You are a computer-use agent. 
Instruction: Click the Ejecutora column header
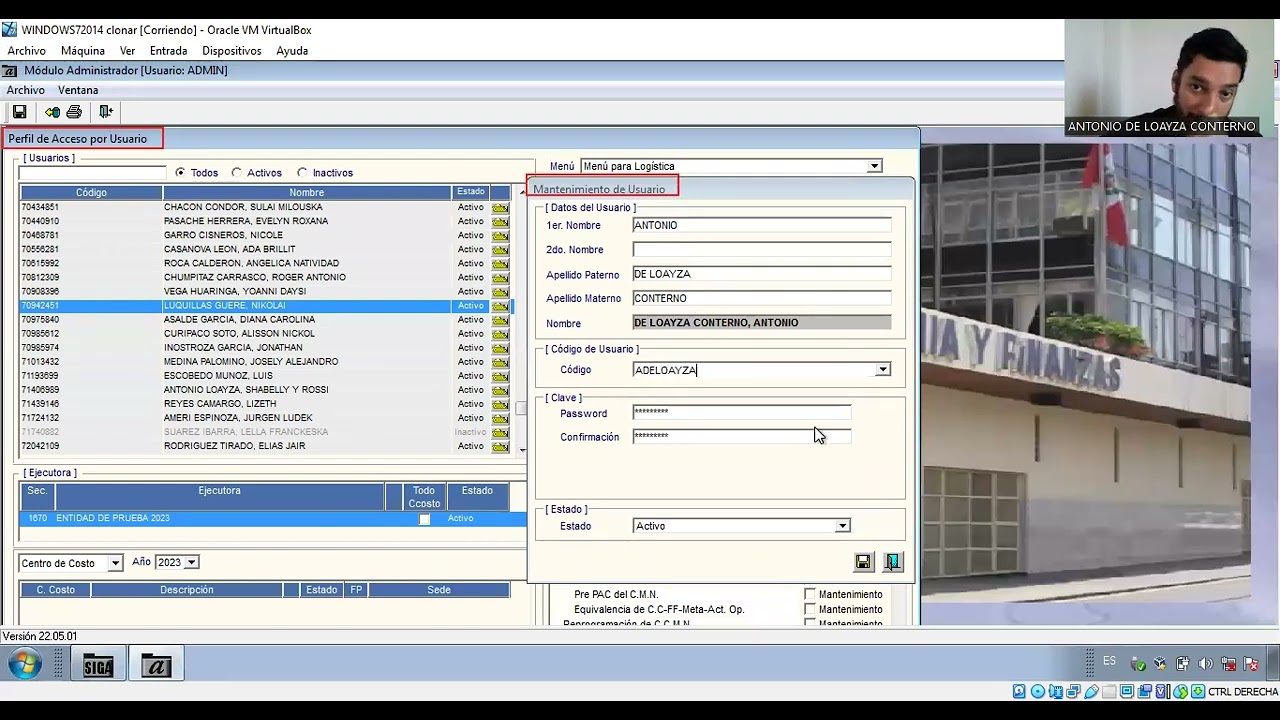(x=219, y=497)
